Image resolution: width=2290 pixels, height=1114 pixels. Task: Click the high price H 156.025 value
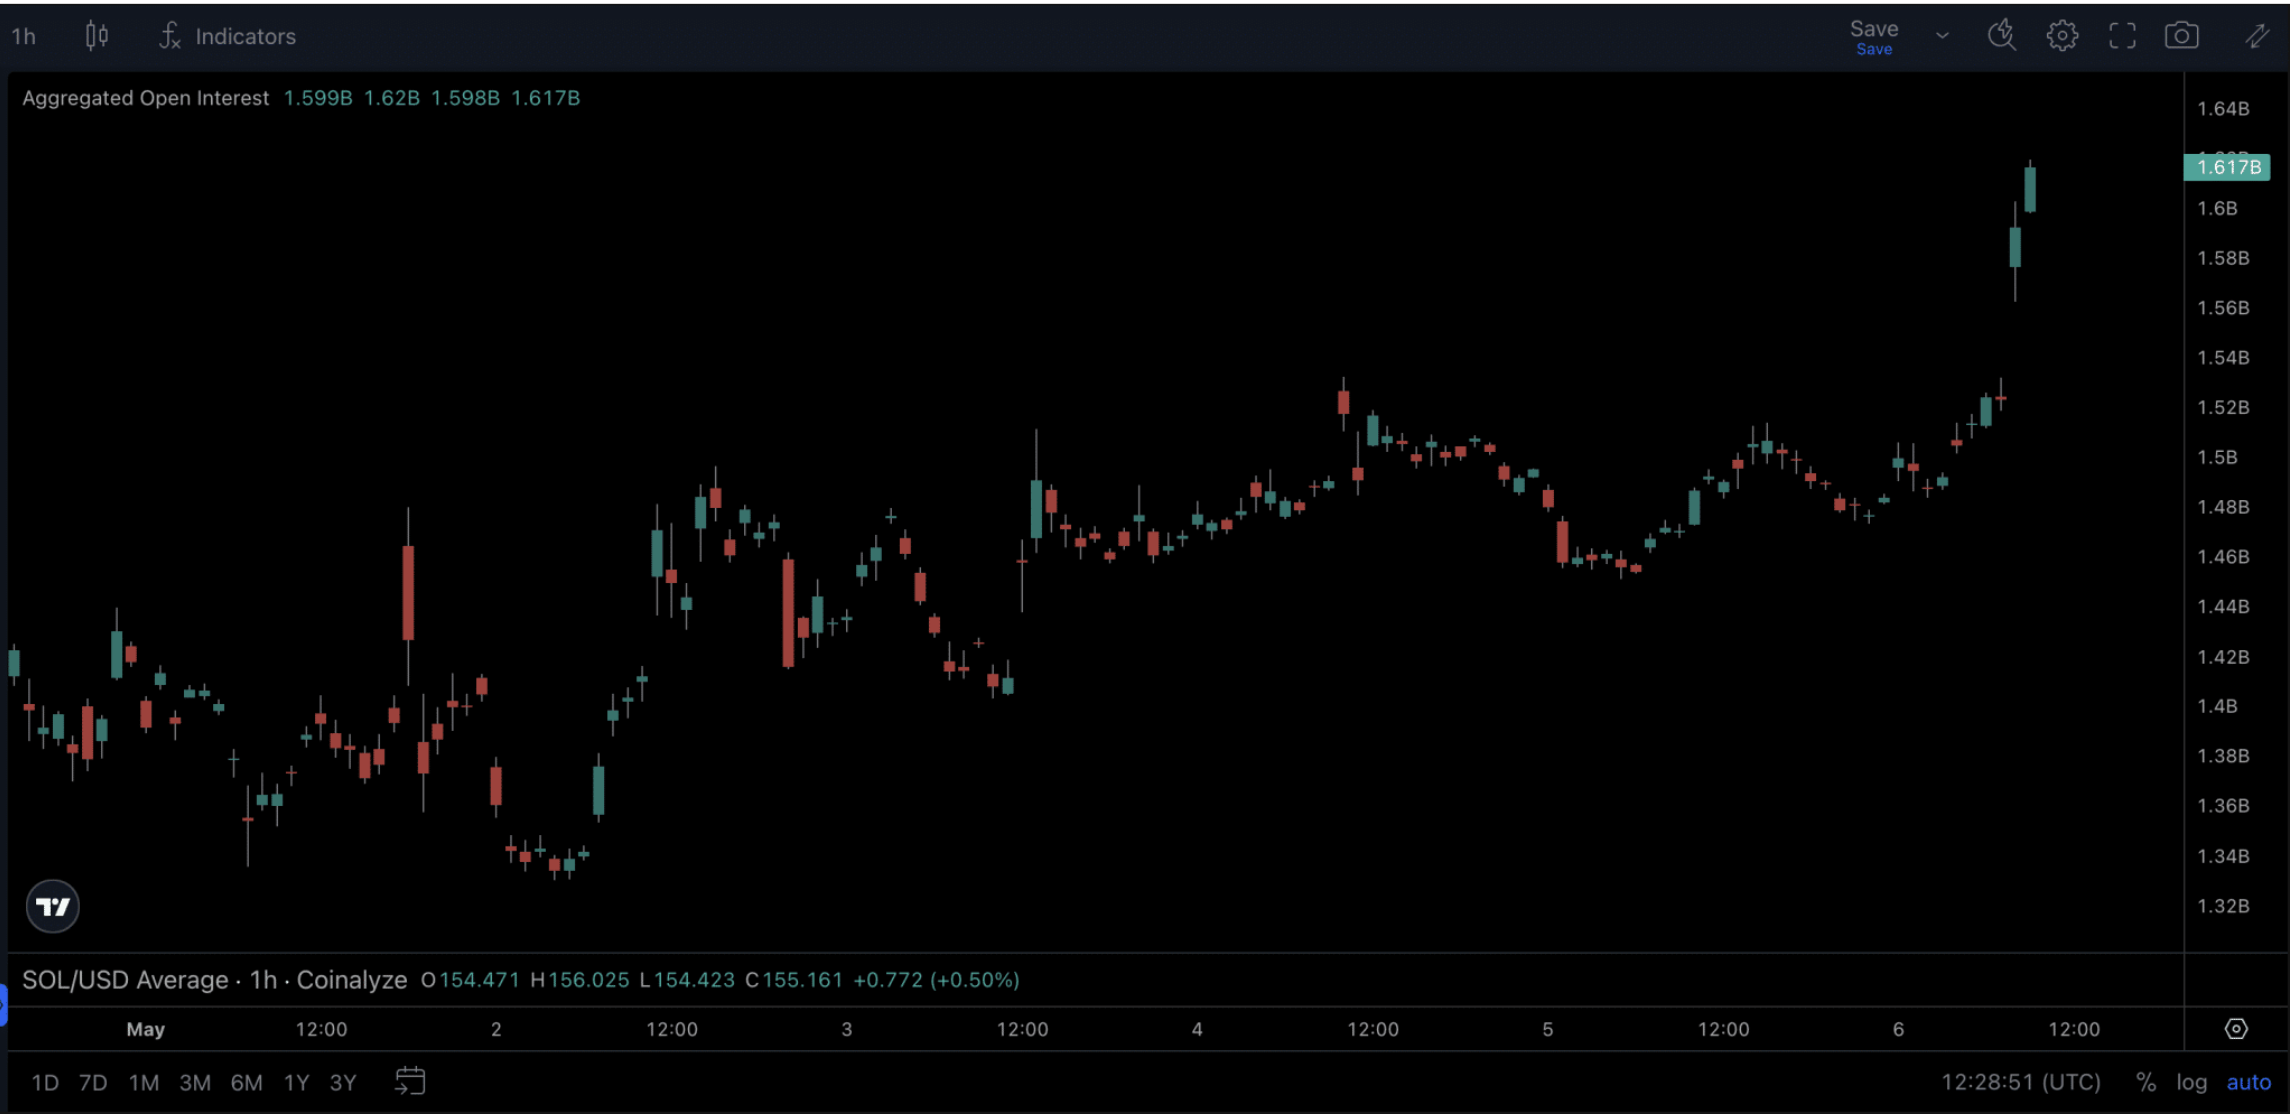579,980
